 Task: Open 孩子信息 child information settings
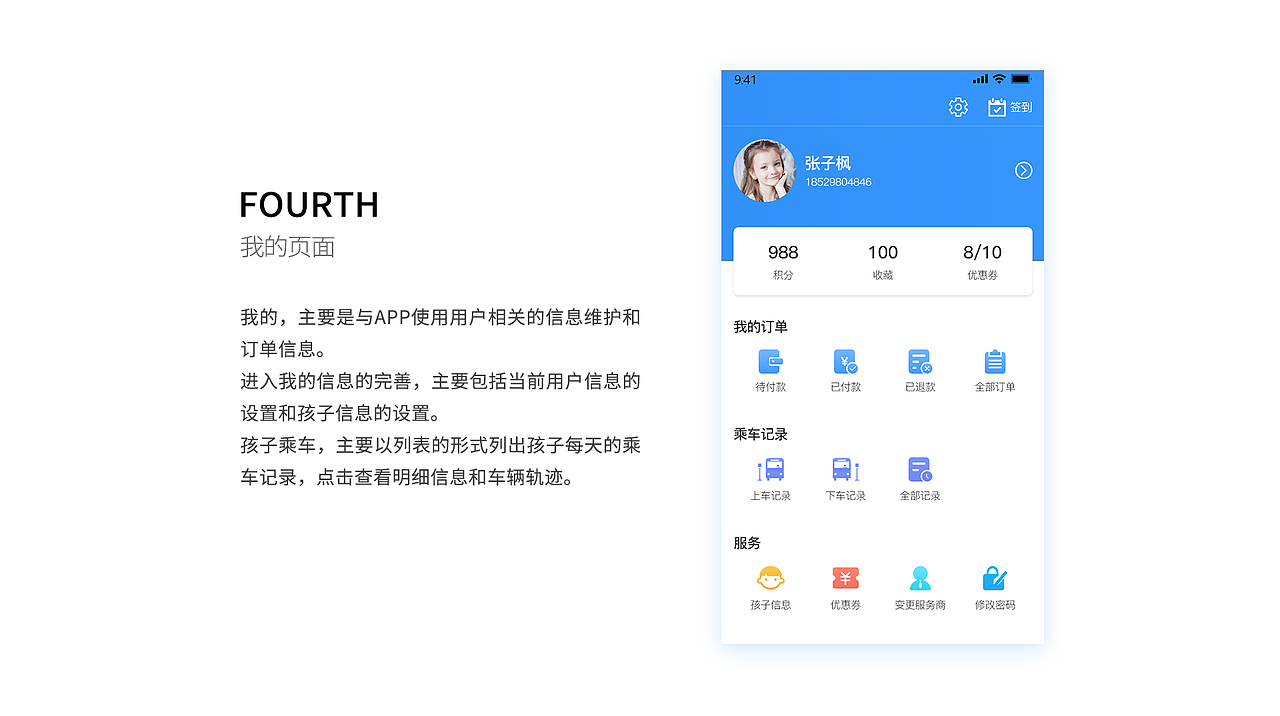pyautogui.click(x=770, y=578)
